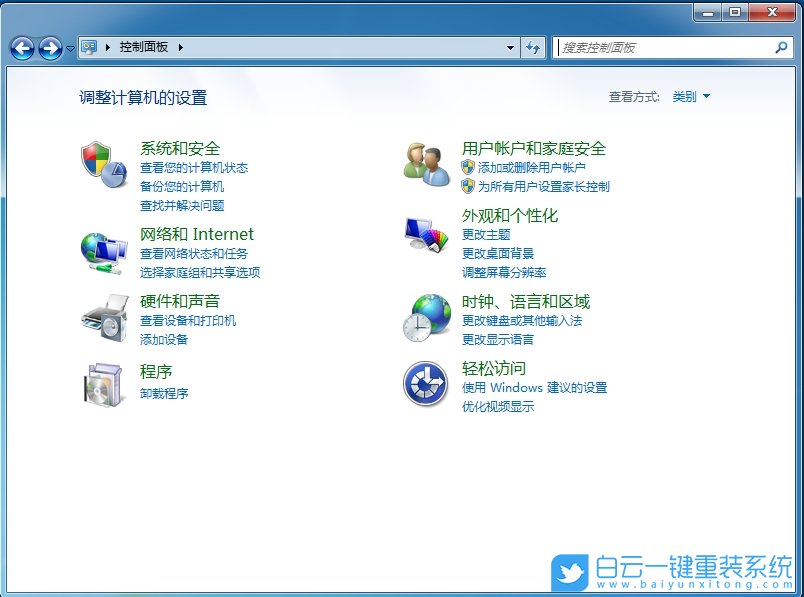
Task: Click the refresh arrow beside the address bar
Action: click(x=533, y=47)
